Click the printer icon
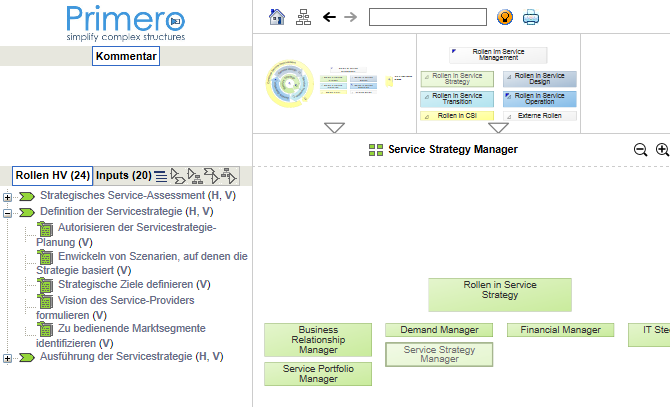670x407 pixels. point(531,17)
